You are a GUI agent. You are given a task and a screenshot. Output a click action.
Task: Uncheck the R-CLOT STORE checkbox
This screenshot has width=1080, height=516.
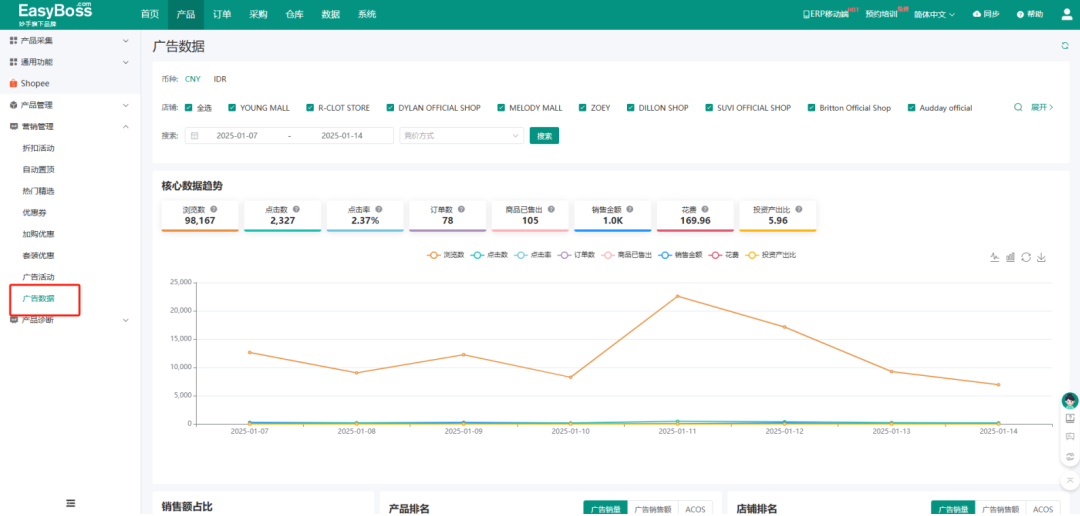click(x=310, y=108)
